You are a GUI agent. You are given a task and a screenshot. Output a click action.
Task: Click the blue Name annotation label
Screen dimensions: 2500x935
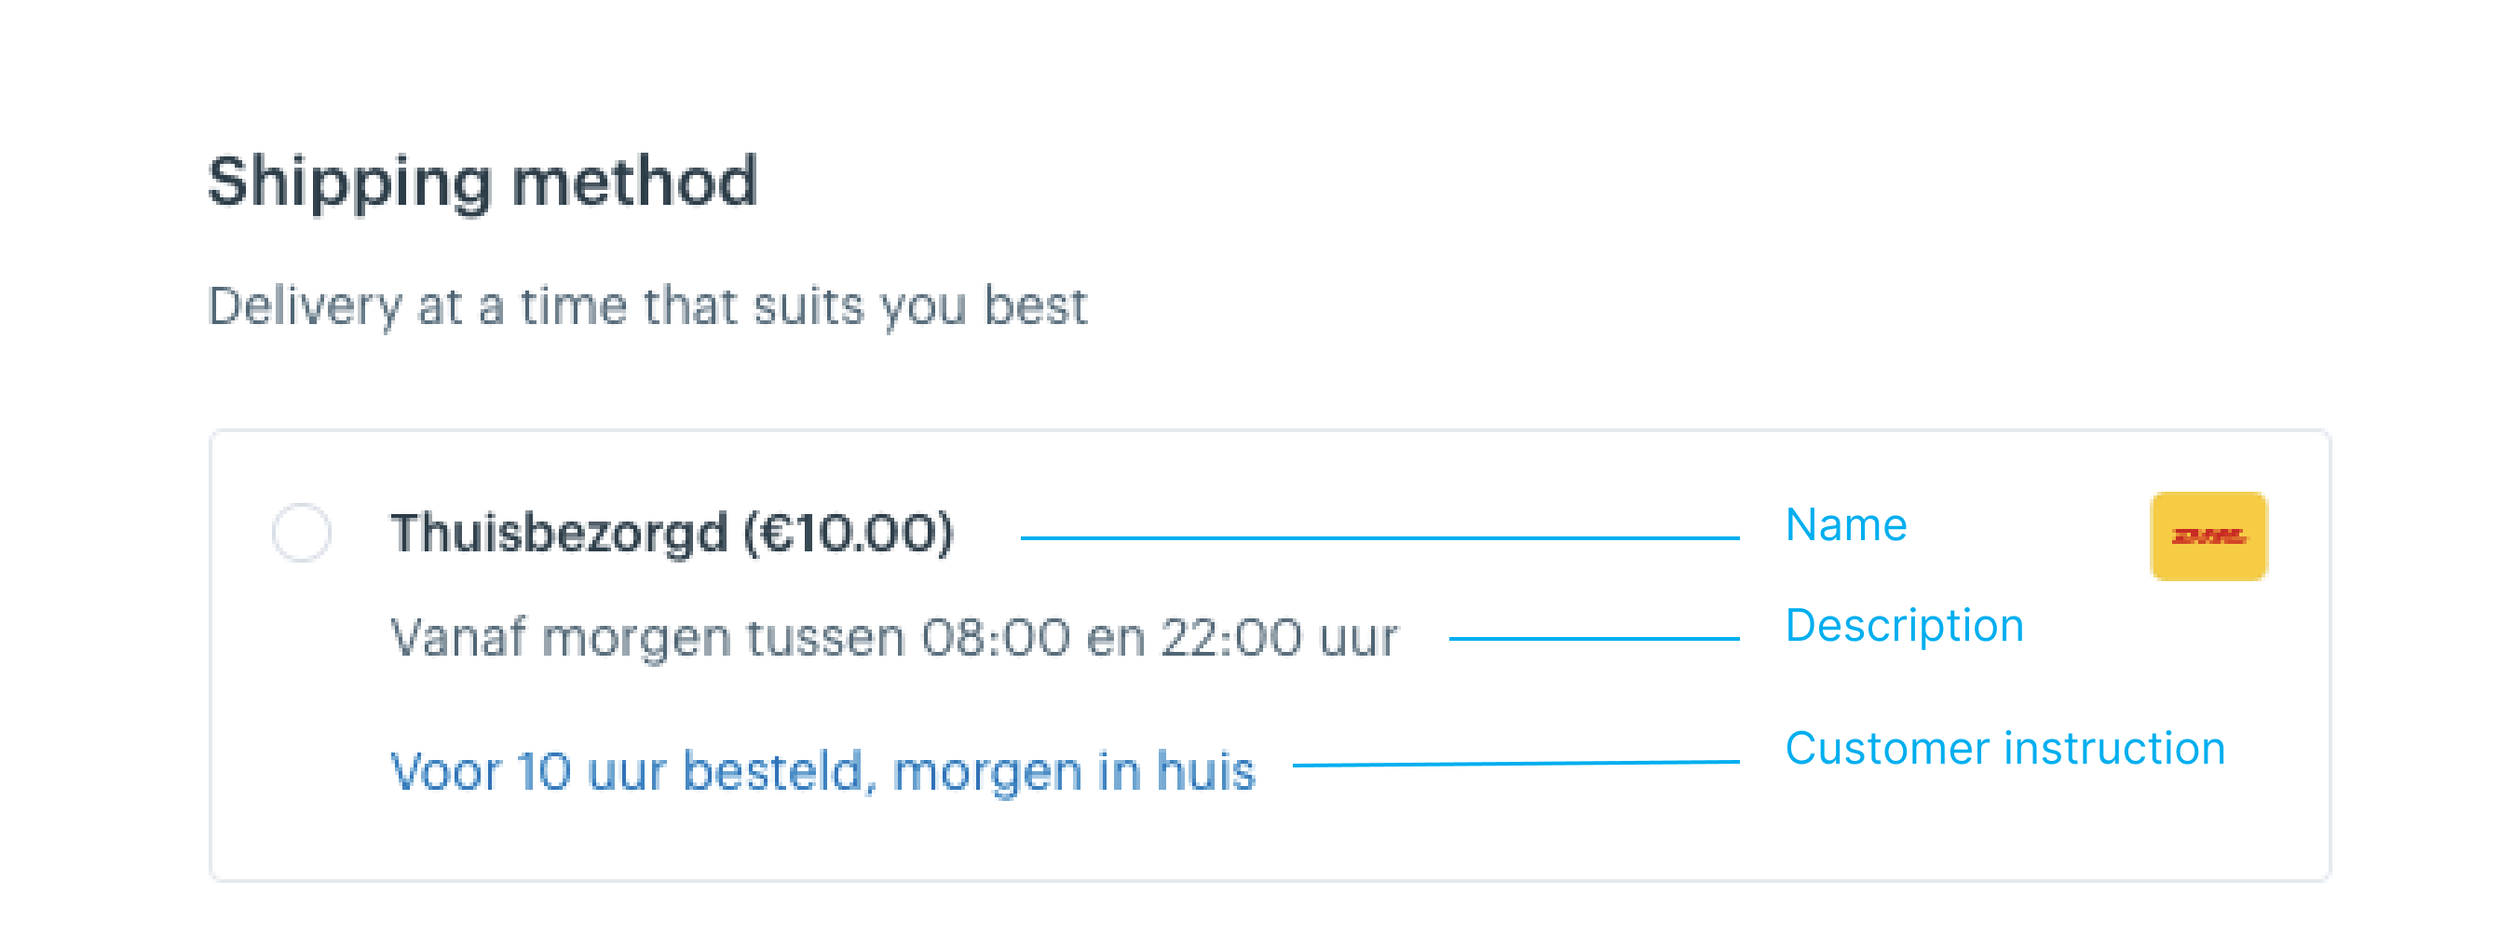(1846, 525)
